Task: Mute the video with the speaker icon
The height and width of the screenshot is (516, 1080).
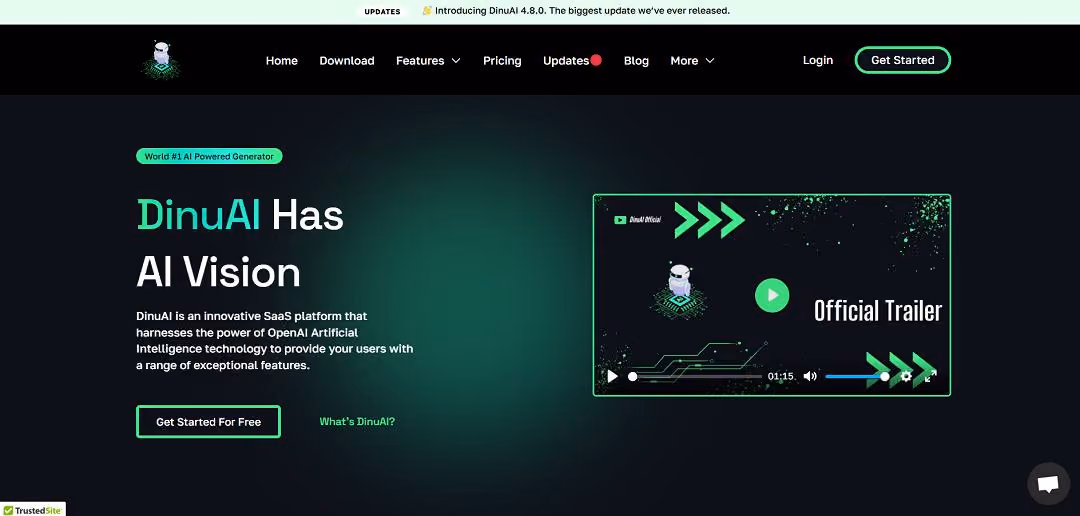Action: point(810,376)
